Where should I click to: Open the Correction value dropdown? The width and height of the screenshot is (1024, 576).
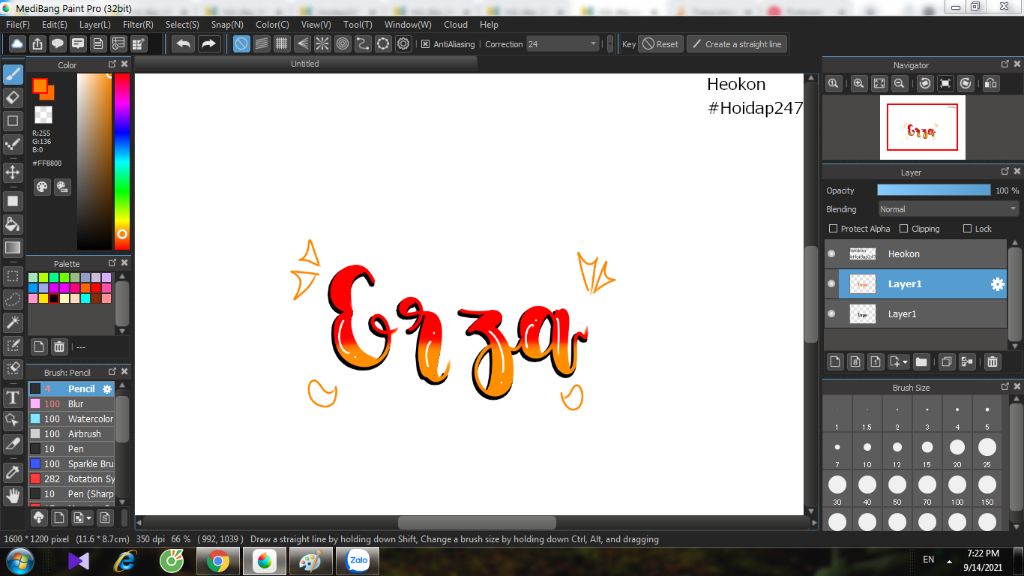click(x=593, y=44)
